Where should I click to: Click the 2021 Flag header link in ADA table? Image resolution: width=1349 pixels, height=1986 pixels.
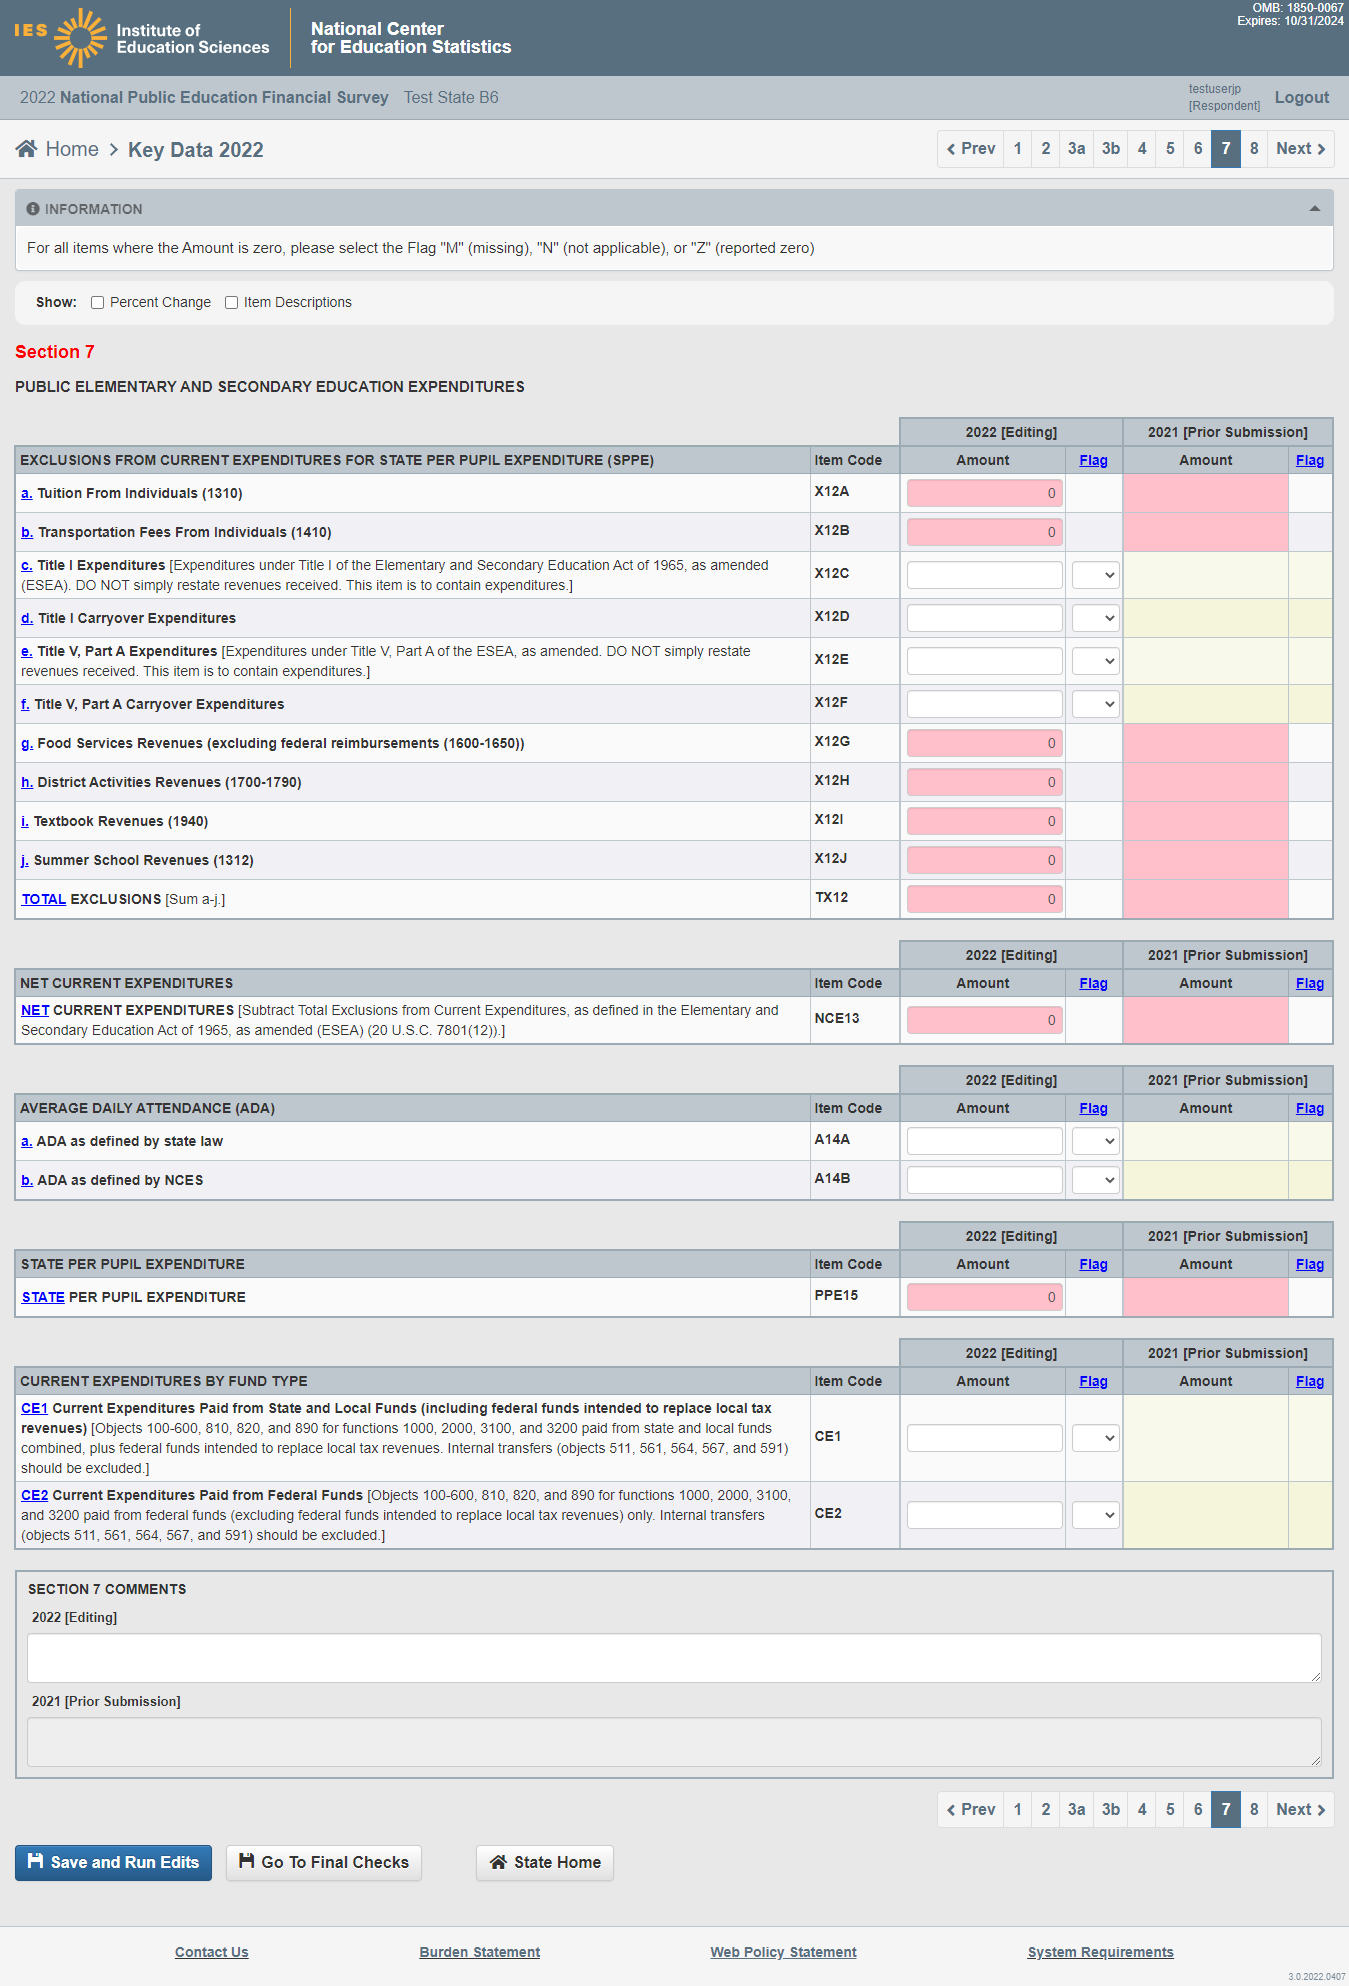(1310, 1108)
